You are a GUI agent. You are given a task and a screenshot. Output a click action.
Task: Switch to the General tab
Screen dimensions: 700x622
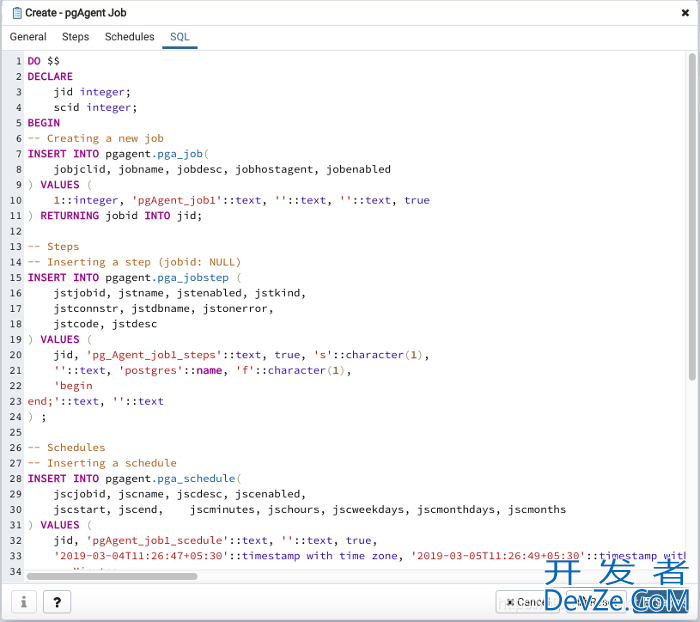pyautogui.click(x=28, y=37)
